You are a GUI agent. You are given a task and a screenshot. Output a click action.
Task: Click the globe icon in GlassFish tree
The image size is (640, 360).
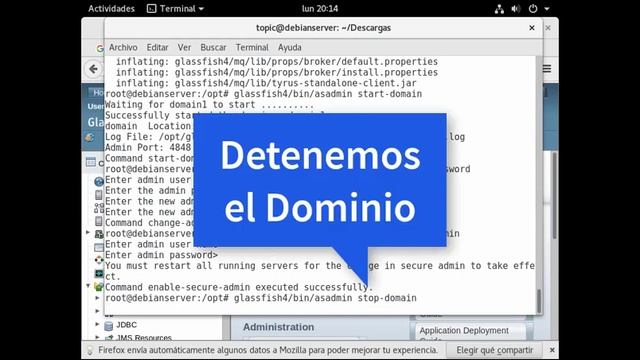pyautogui.click(x=99, y=182)
